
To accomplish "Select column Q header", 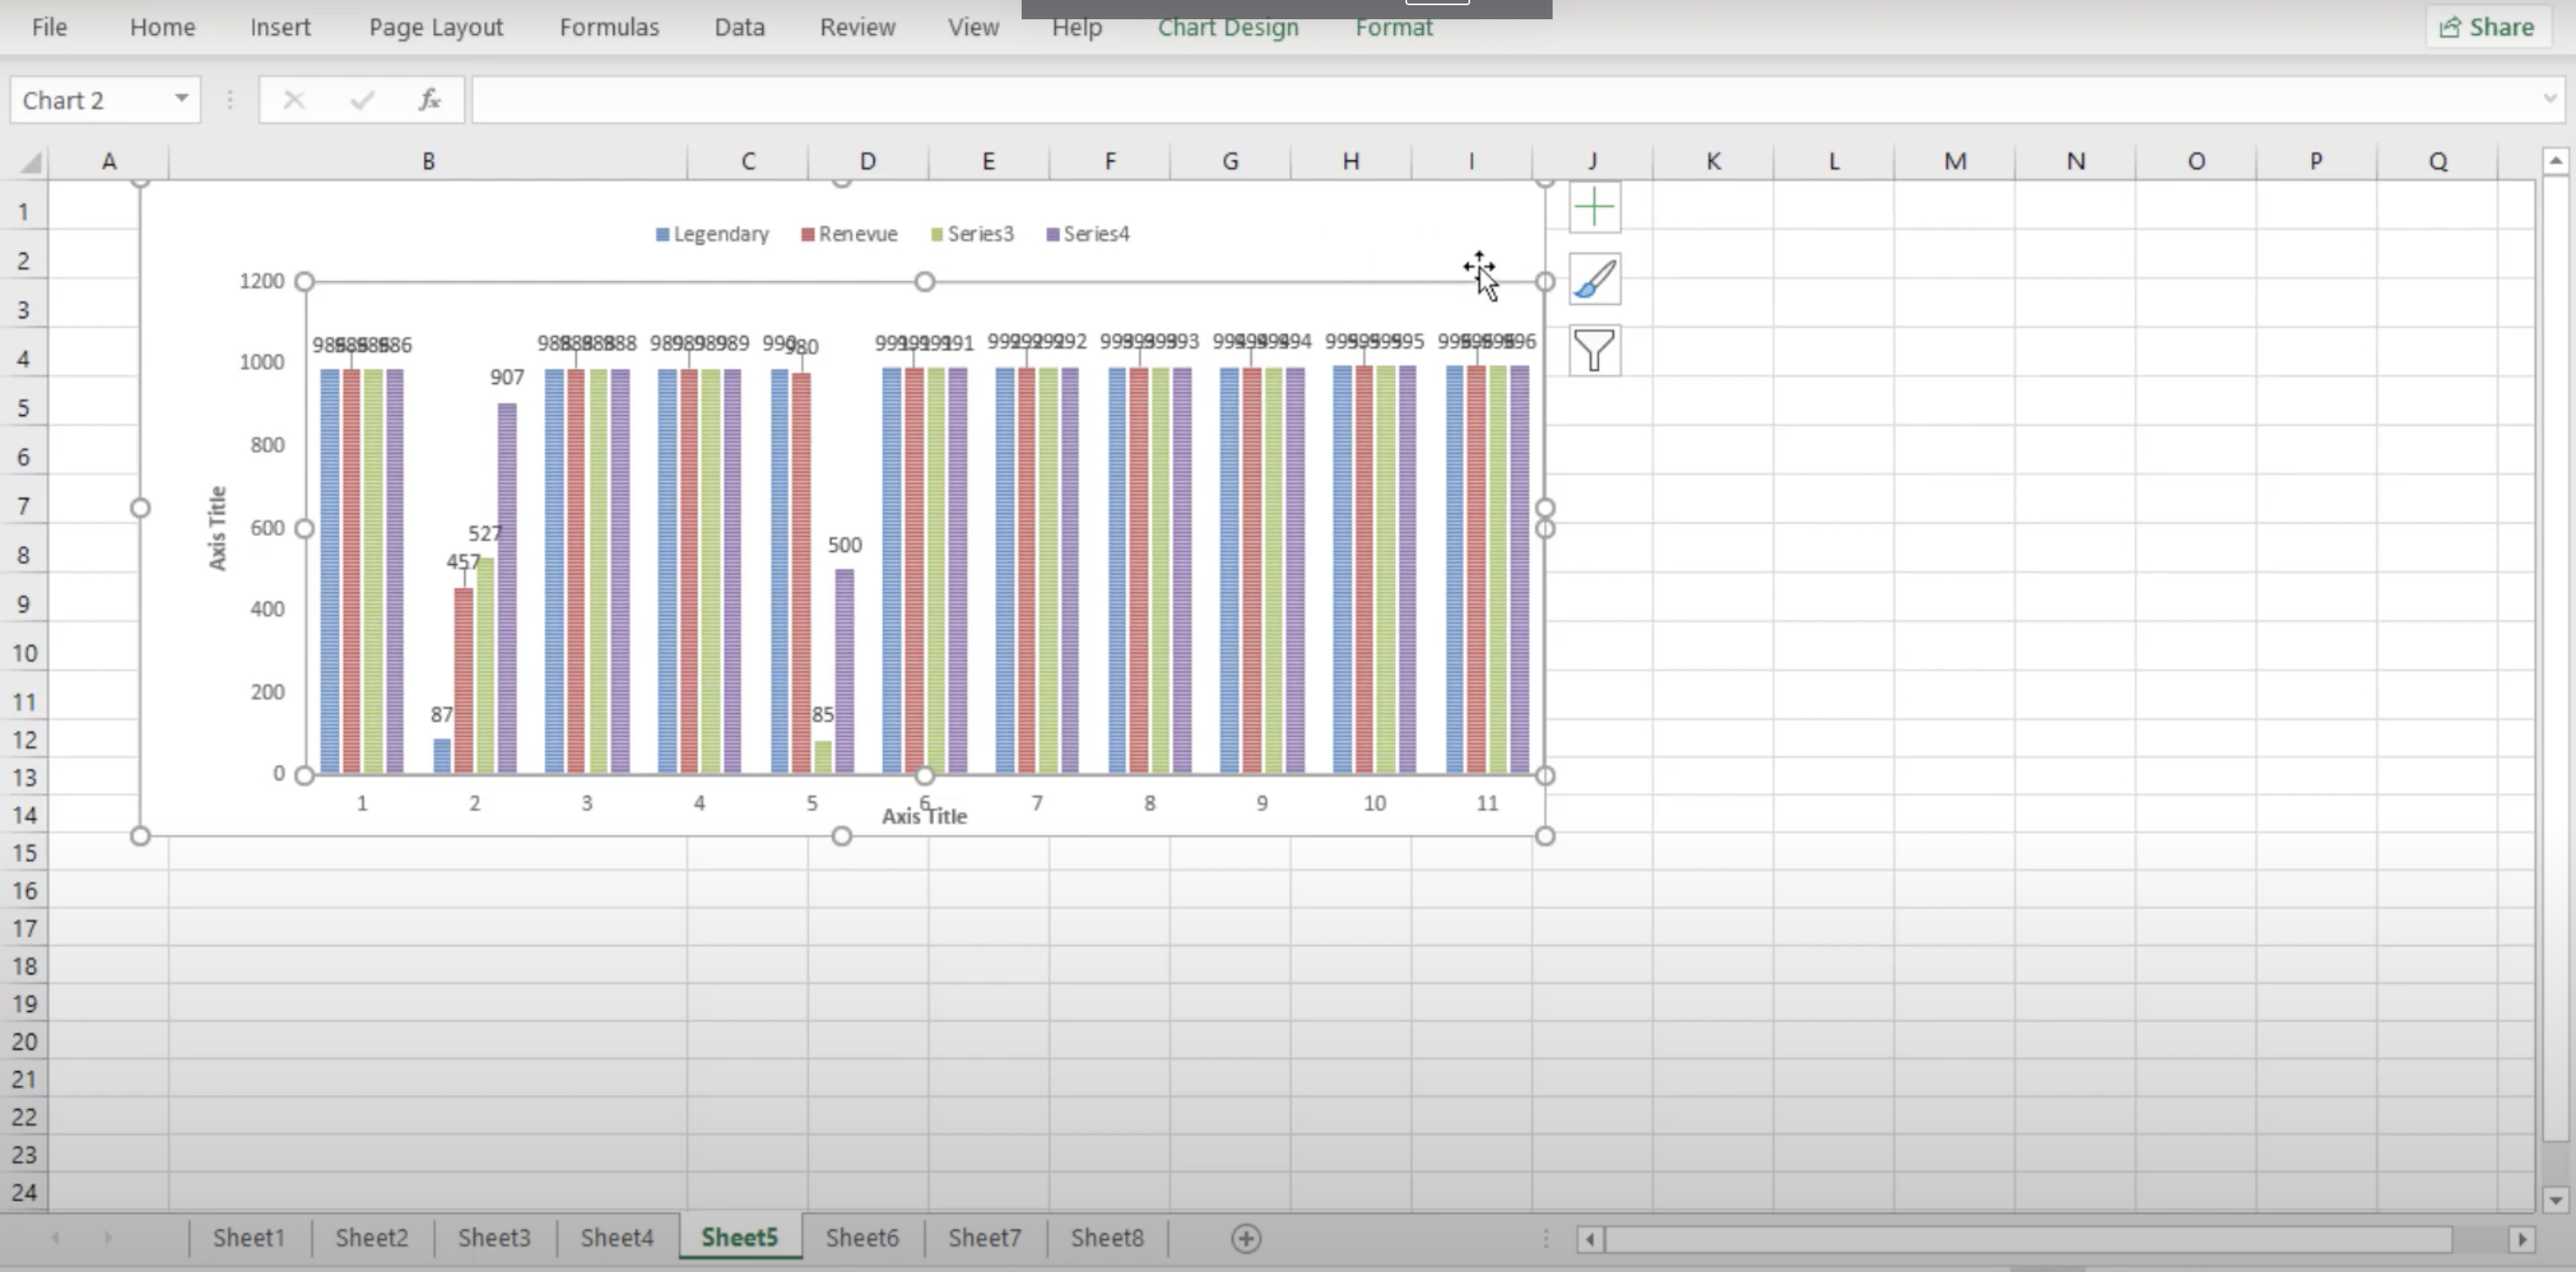I will pos(2437,161).
